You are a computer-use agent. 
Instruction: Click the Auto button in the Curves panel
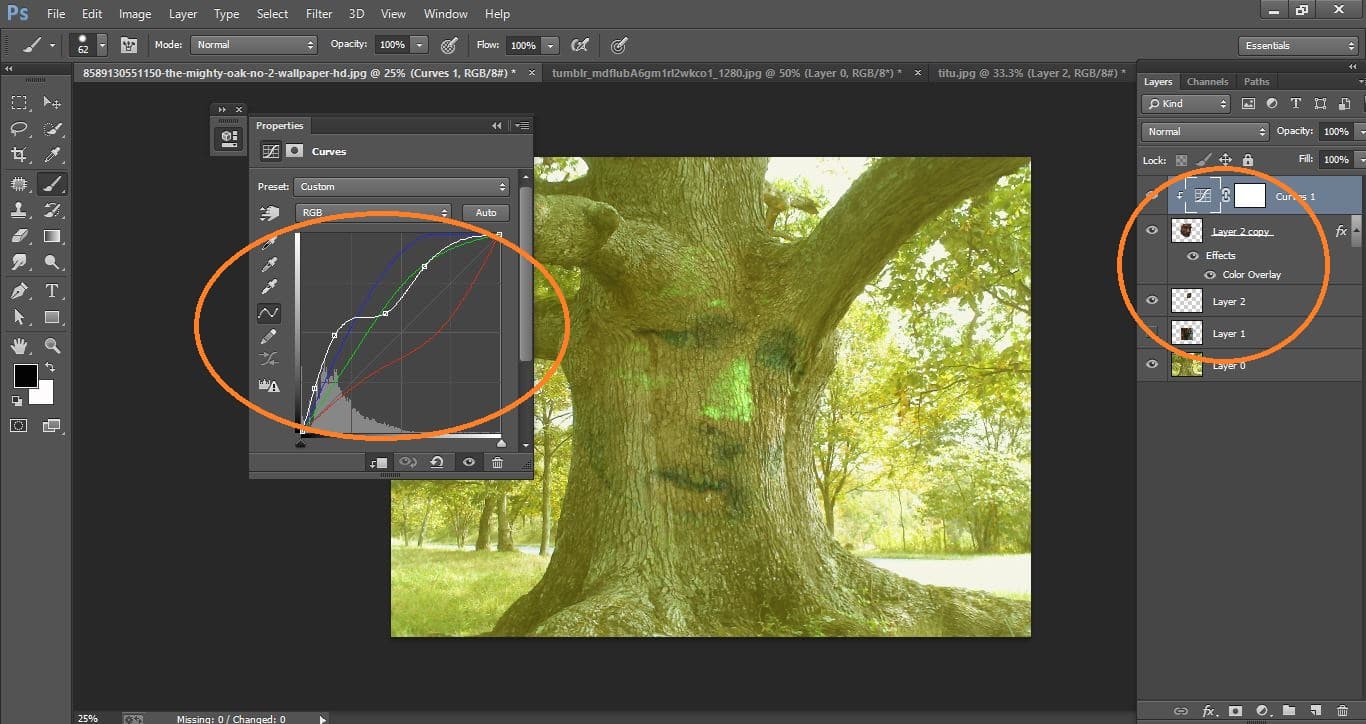[x=485, y=212]
